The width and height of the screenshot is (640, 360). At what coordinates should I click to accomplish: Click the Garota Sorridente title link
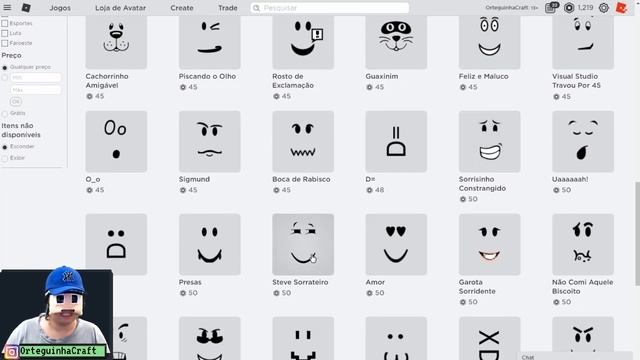pyautogui.click(x=477, y=287)
